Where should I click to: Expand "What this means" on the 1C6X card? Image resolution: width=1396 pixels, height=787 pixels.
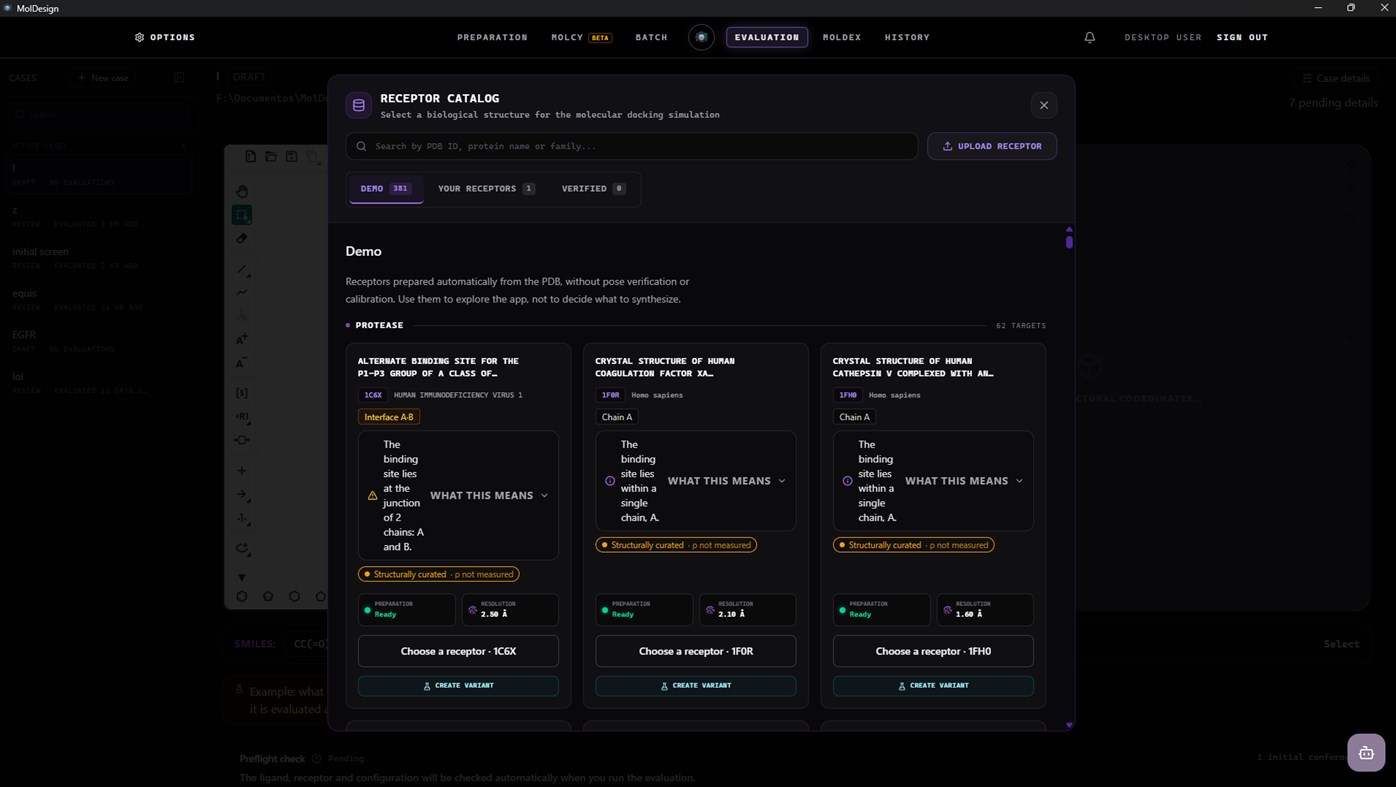pos(489,496)
